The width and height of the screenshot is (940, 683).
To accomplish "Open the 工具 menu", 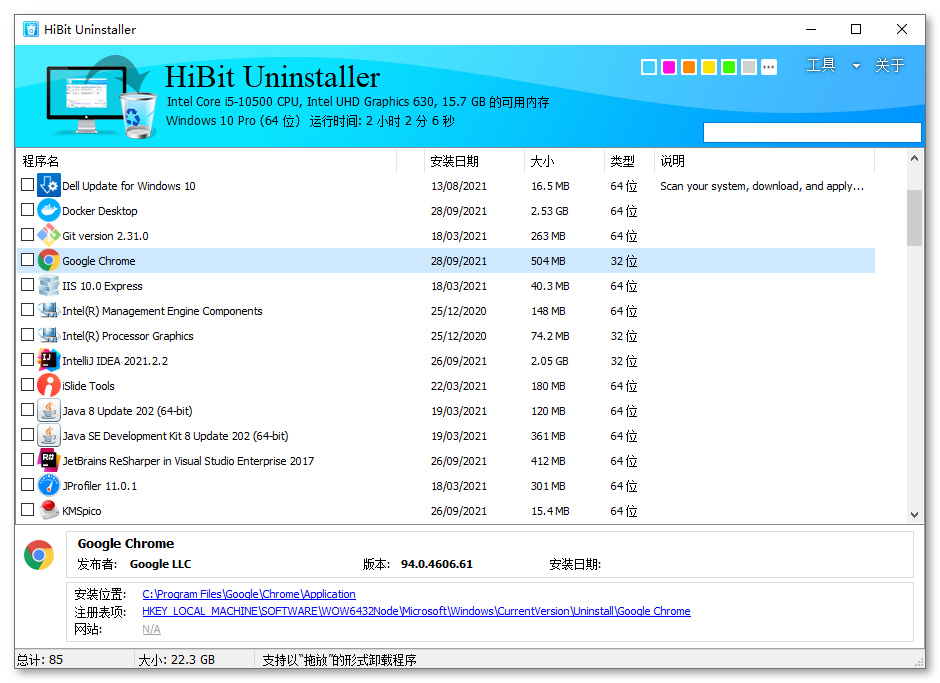I will tap(821, 65).
